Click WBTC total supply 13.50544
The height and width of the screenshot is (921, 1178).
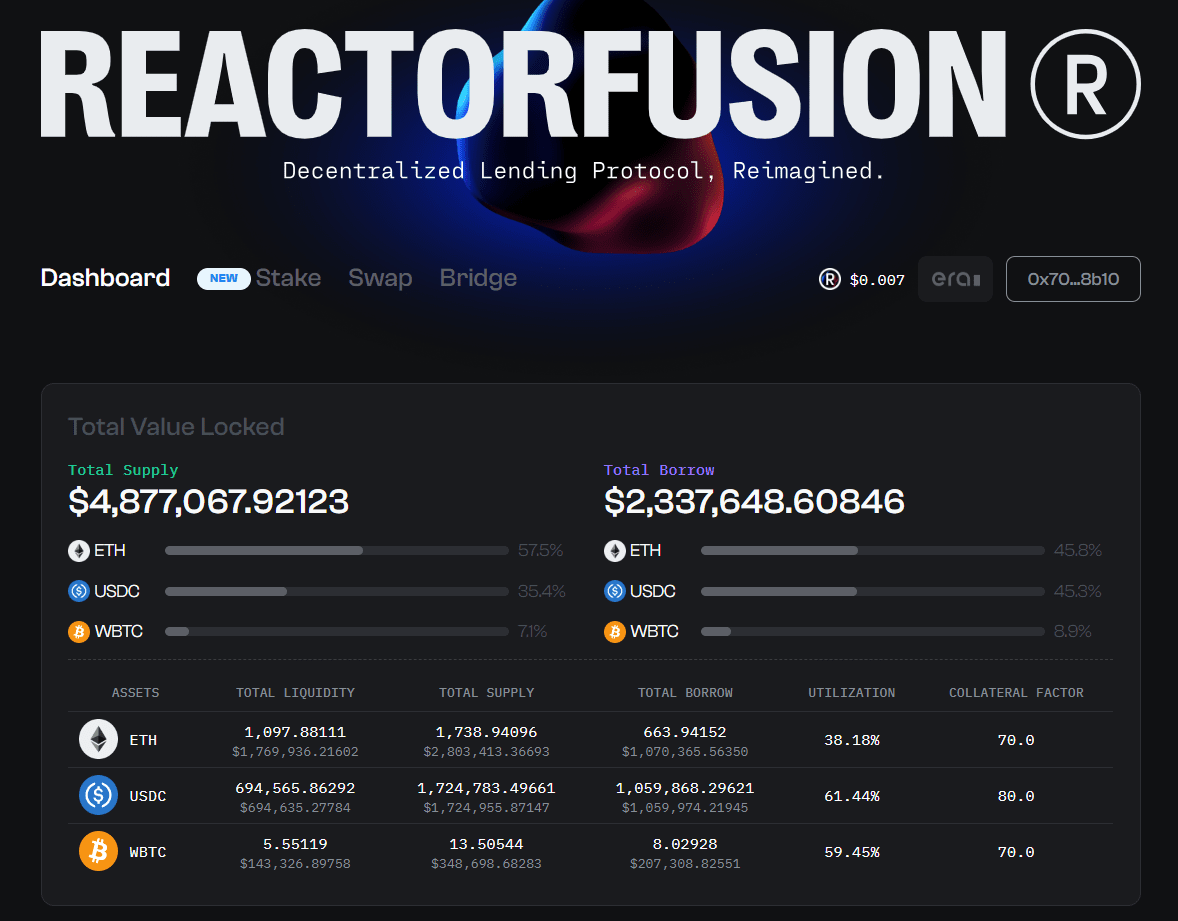coord(486,844)
